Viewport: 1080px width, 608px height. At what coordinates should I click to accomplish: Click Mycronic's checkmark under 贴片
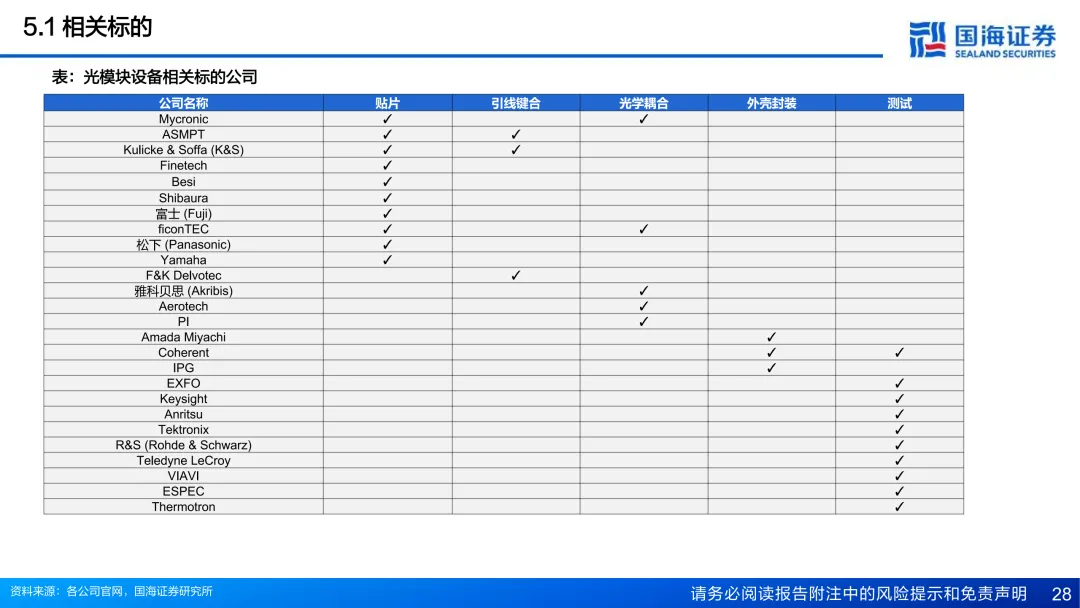387,119
